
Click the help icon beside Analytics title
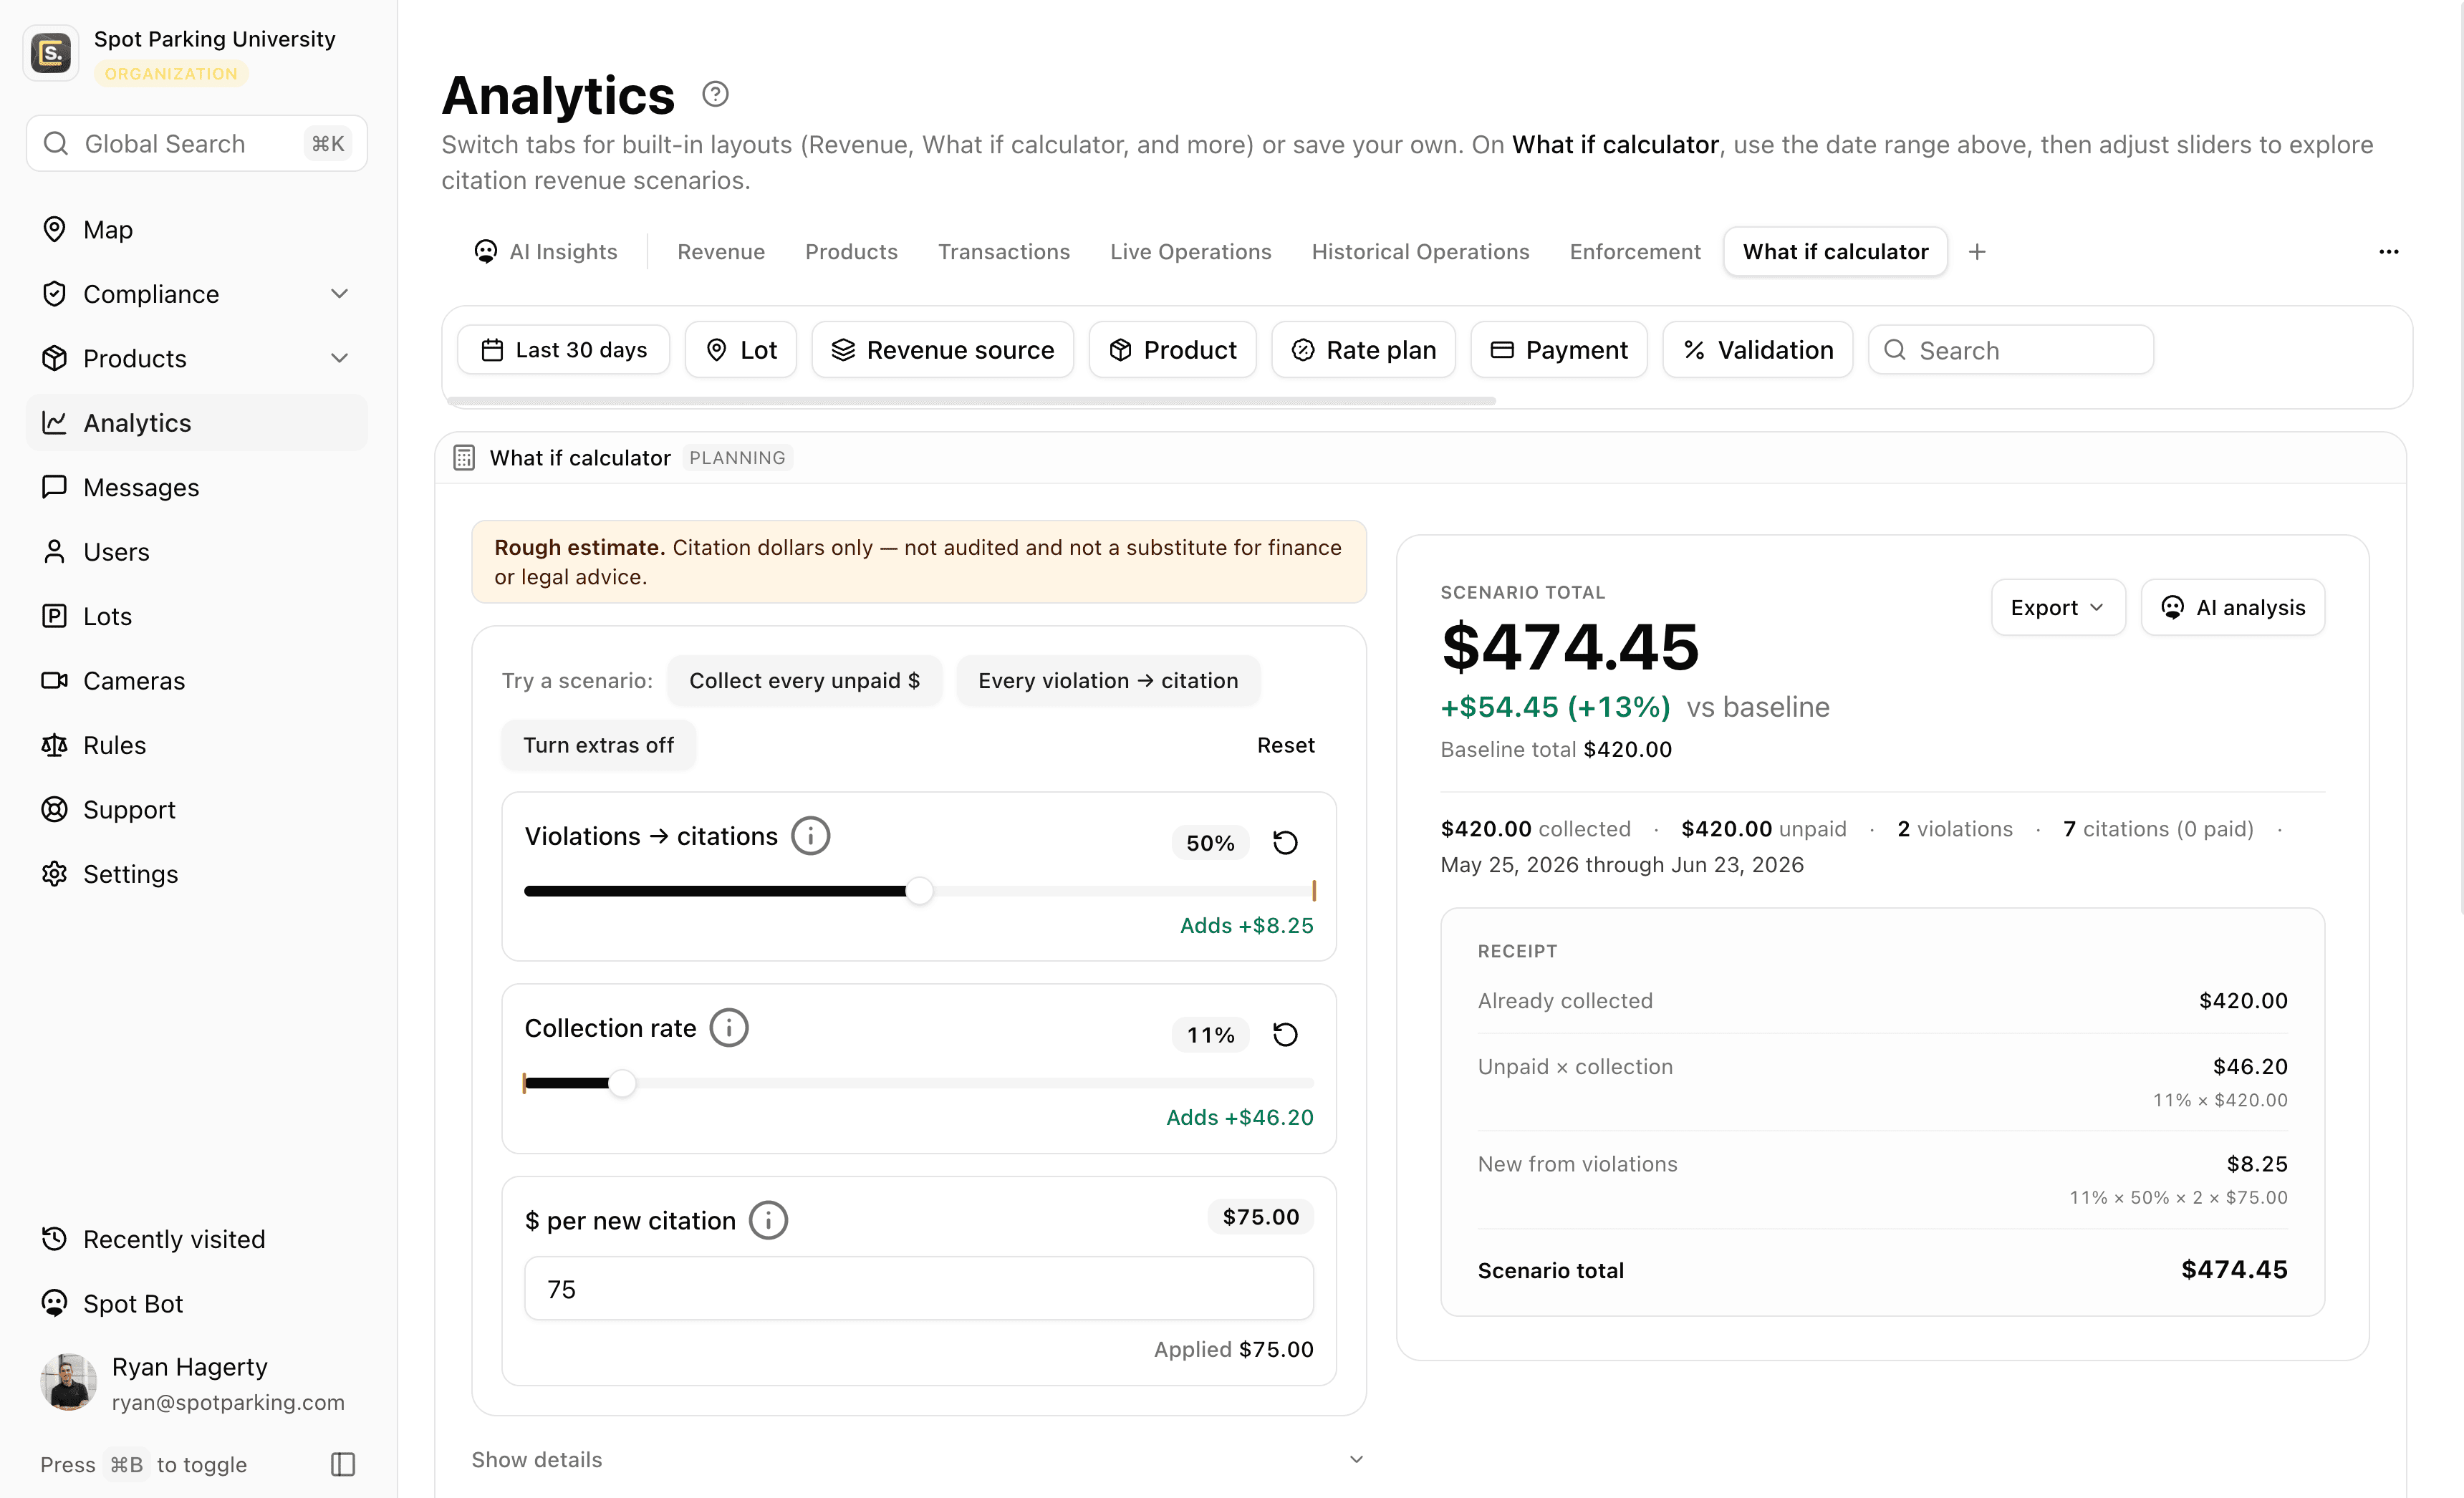715,94
